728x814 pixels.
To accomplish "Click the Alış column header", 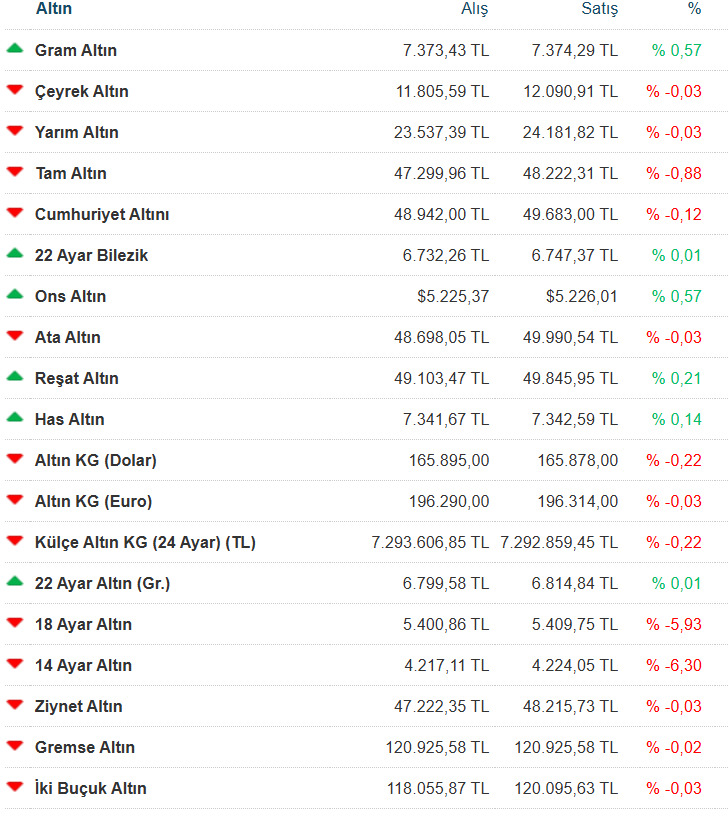I will tap(474, 9).
